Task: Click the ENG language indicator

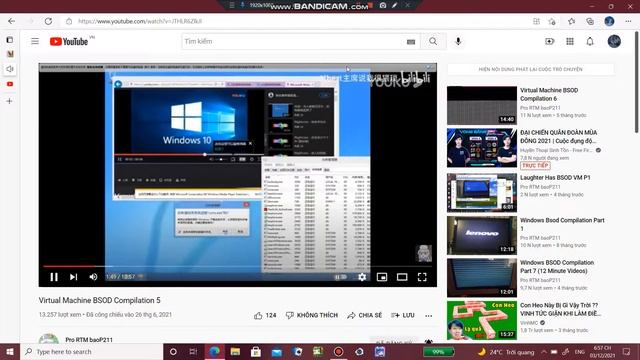Action: pos(580,352)
